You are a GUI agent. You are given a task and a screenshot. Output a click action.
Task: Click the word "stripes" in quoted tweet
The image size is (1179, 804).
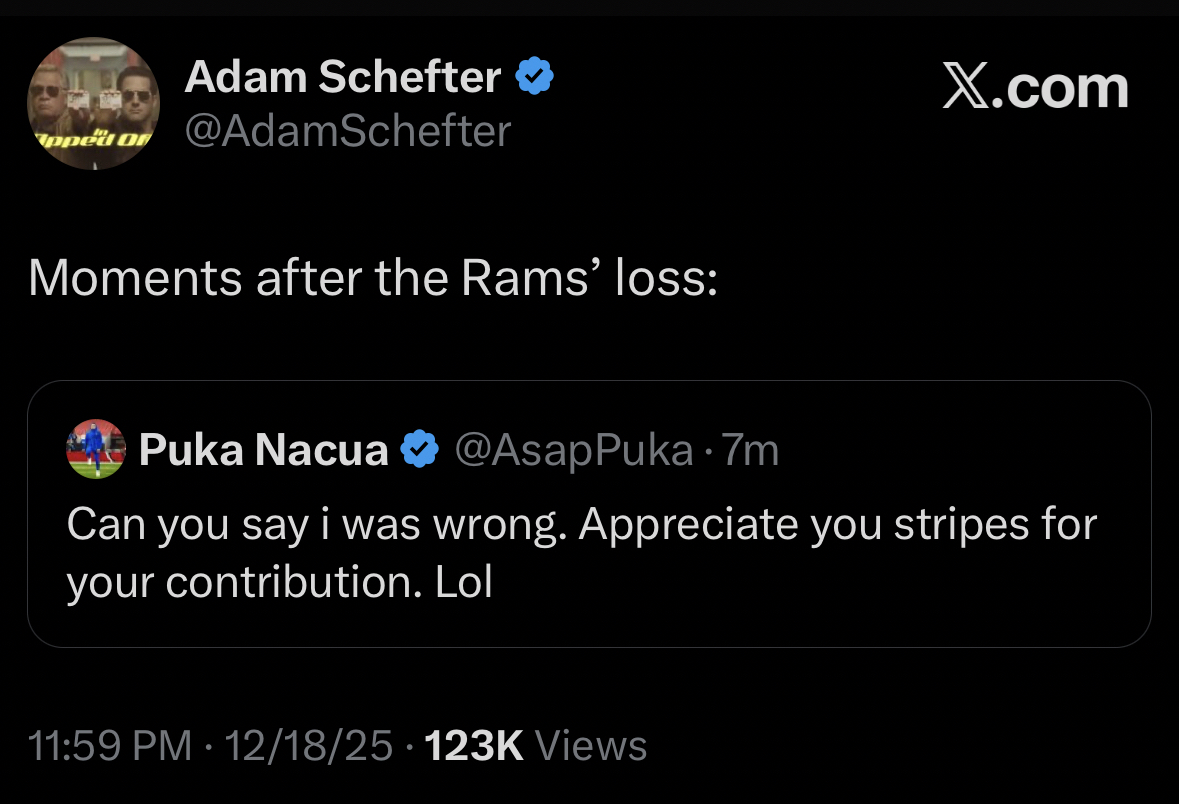pos(953,525)
